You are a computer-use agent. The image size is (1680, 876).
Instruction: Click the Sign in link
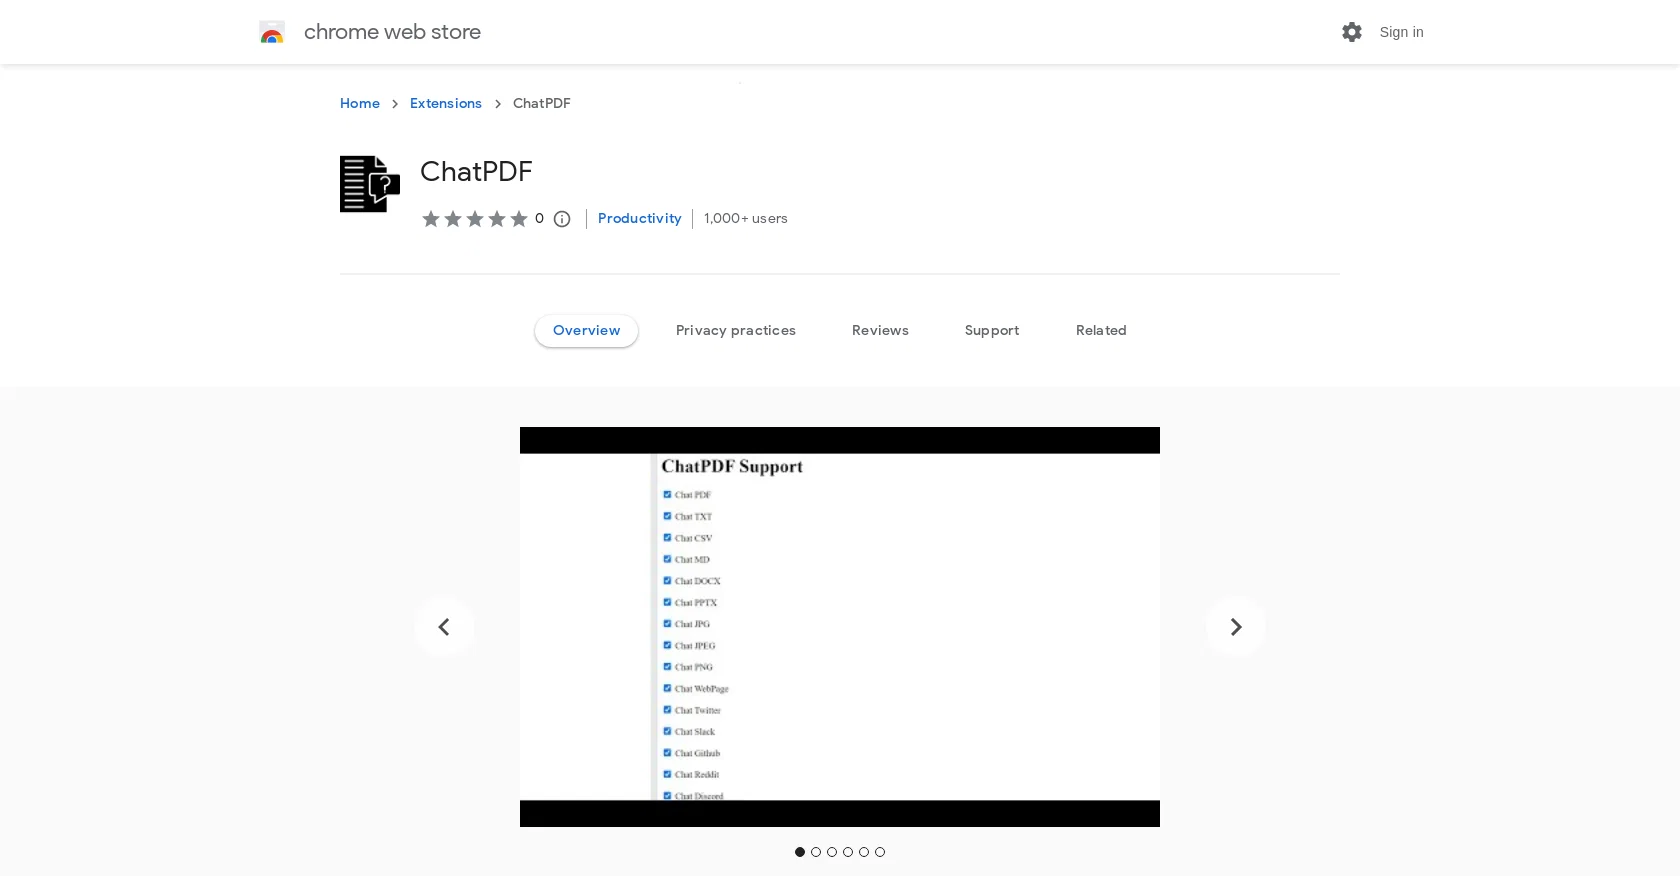(1401, 32)
